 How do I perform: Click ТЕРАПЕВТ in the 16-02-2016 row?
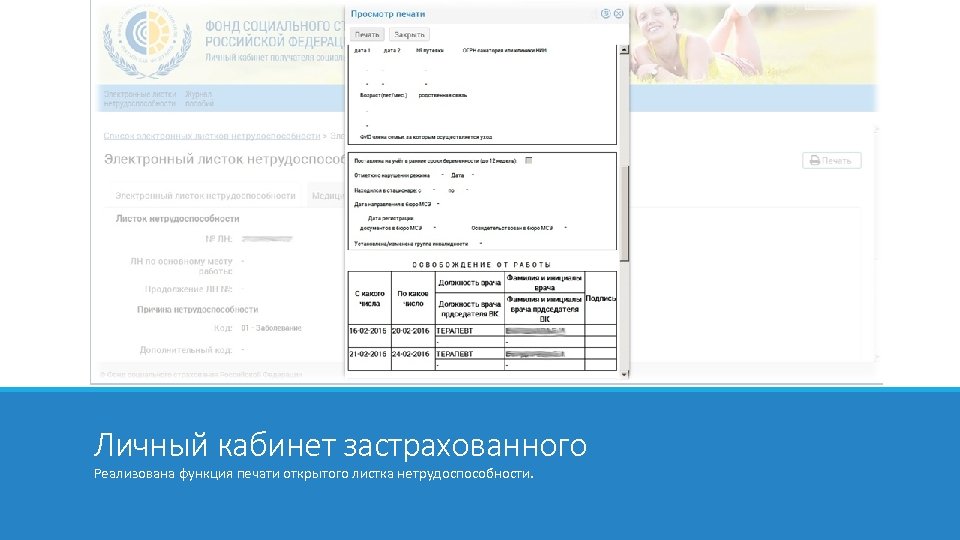(454, 331)
